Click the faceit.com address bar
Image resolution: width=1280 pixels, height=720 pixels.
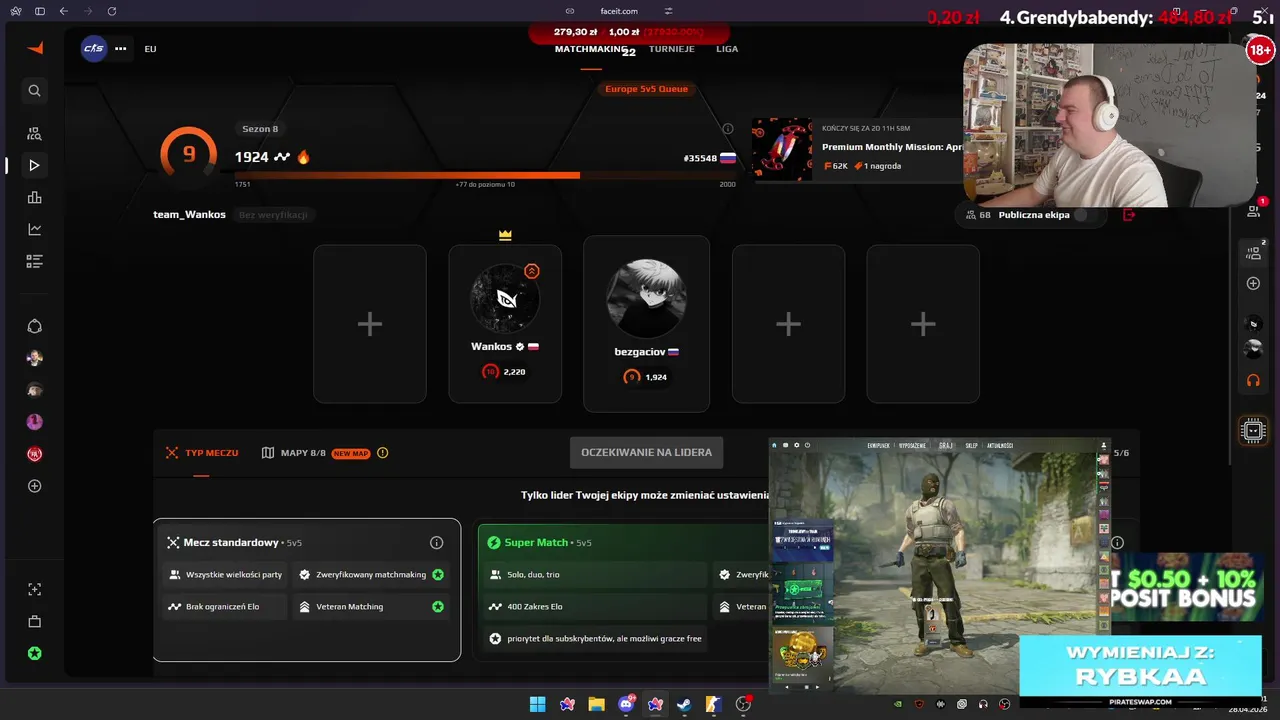619,11
